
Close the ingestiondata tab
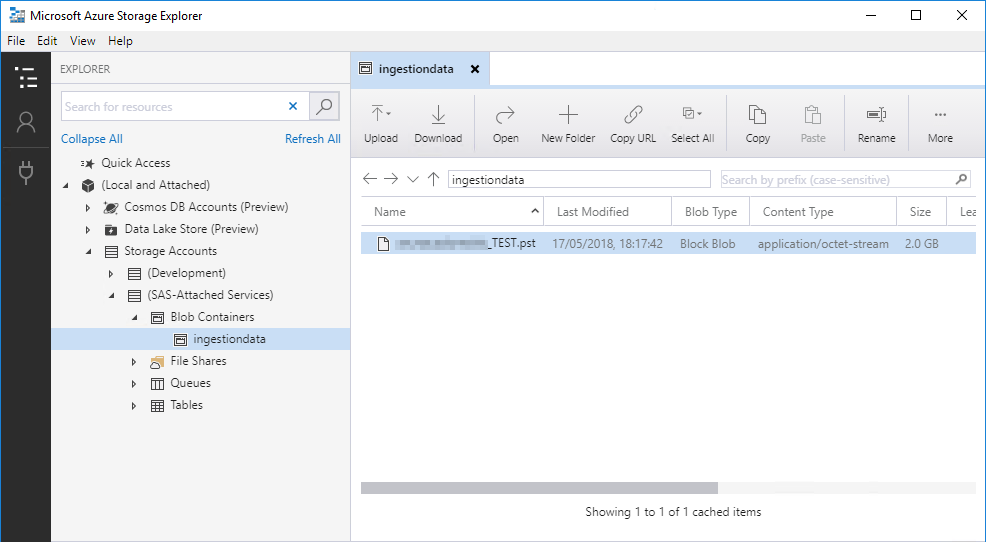point(475,69)
